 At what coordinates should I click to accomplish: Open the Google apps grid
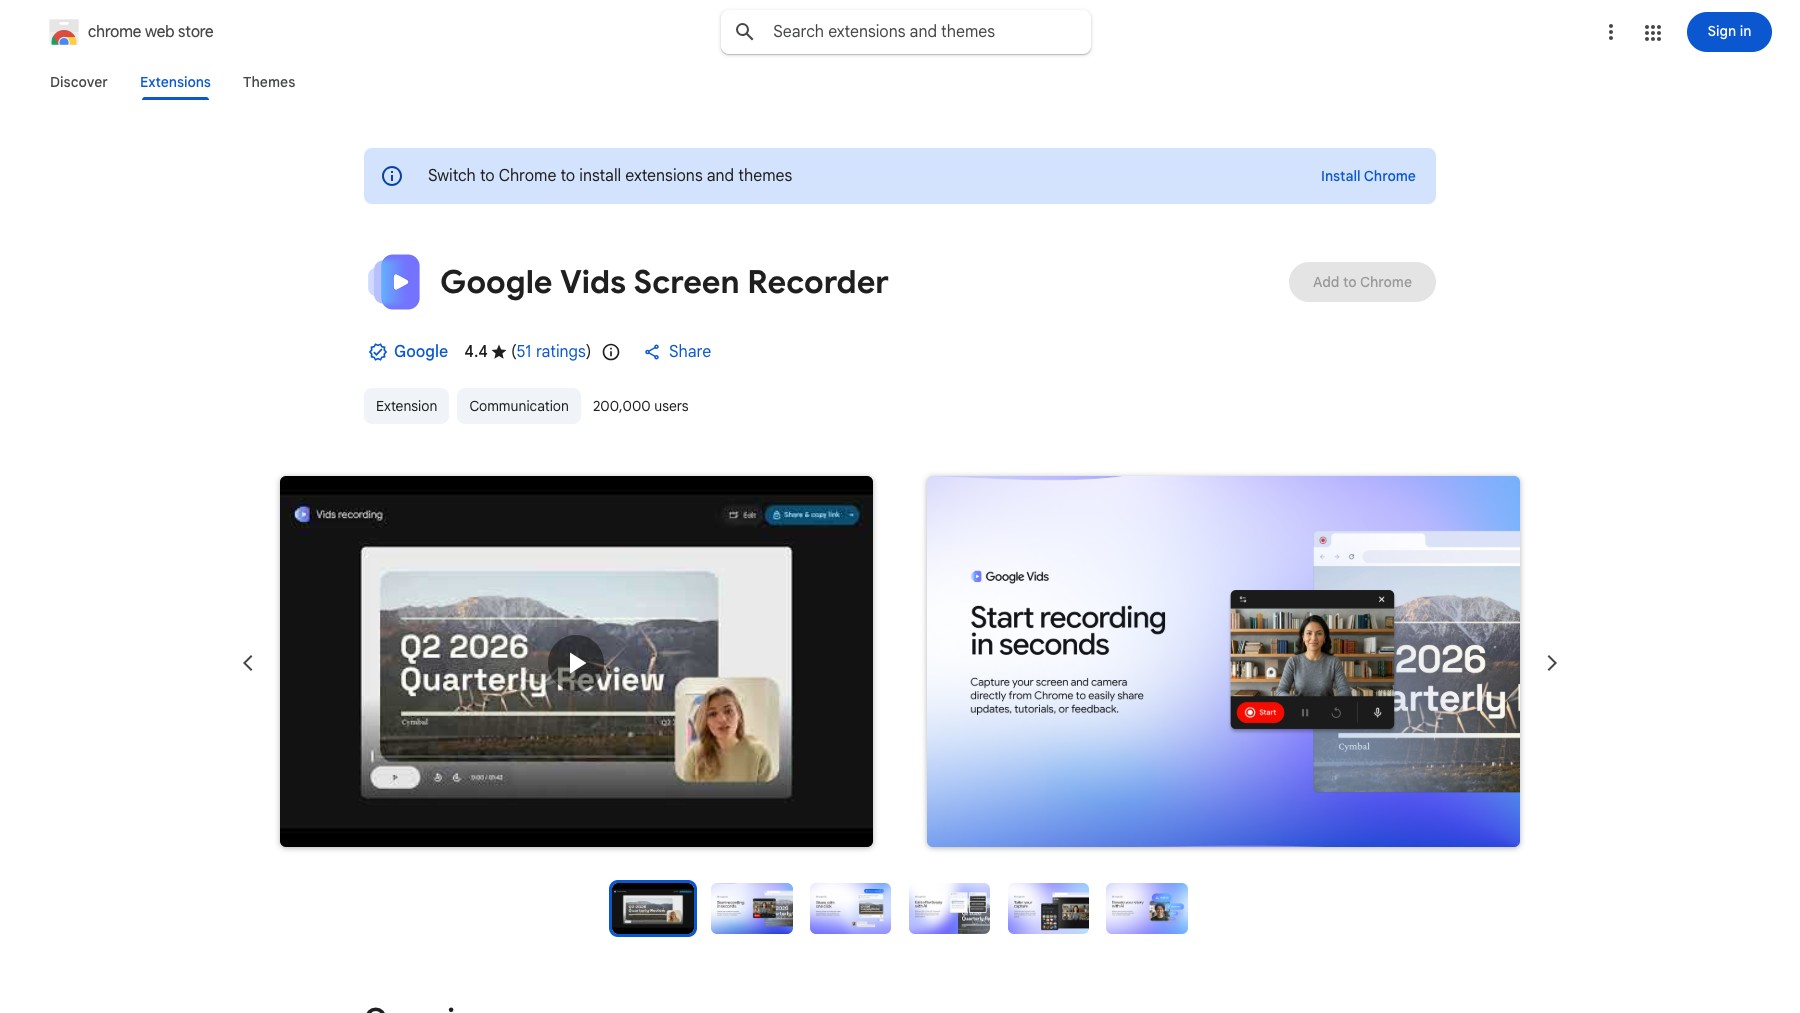tap(1652, 32)
